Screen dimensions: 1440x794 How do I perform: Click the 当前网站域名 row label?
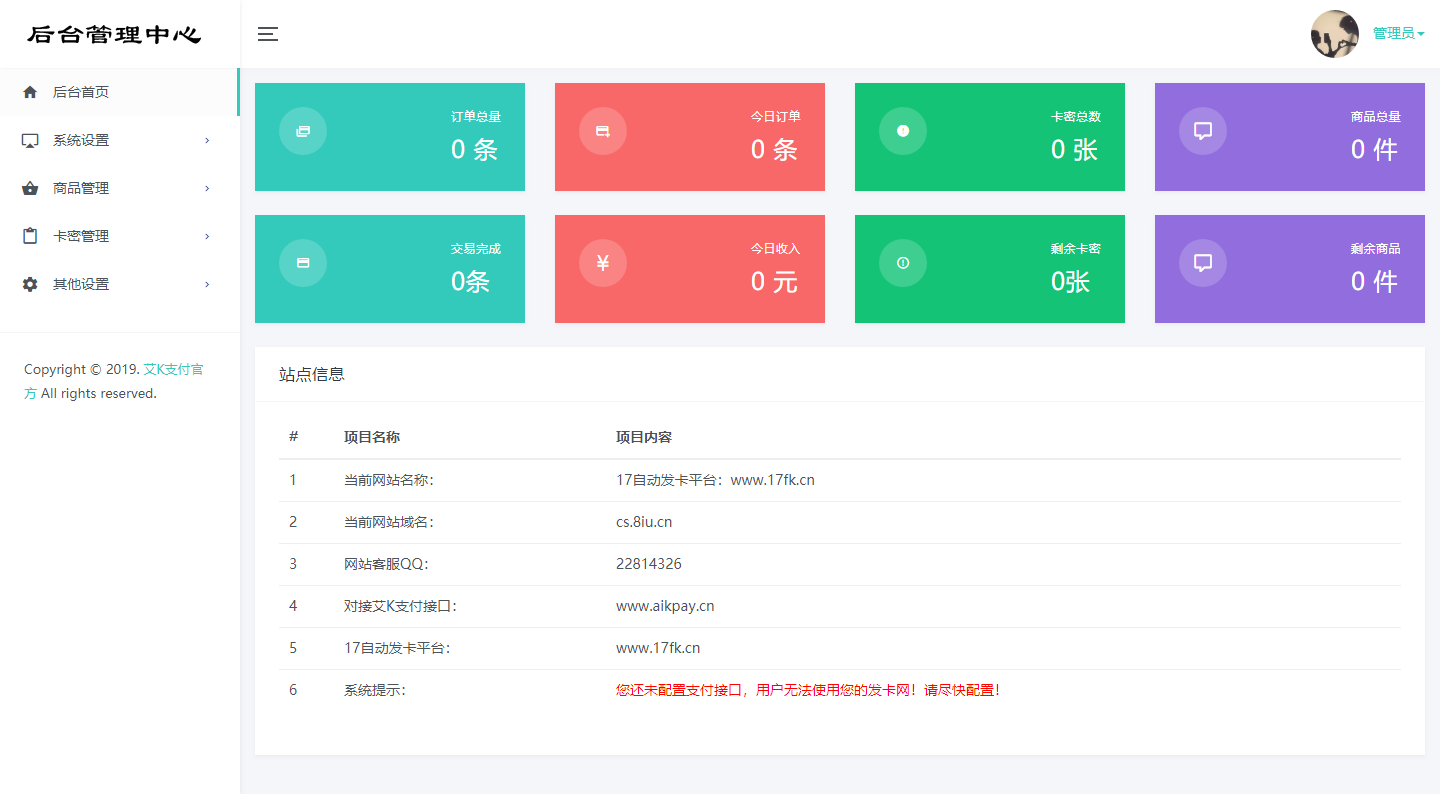389,522
